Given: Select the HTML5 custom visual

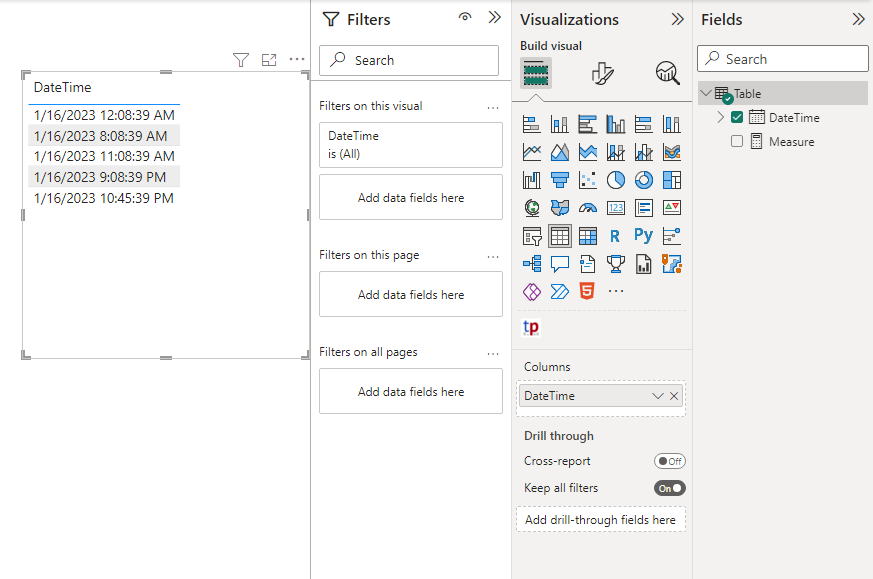Looking at the screenshot, I should coord(587,291).
